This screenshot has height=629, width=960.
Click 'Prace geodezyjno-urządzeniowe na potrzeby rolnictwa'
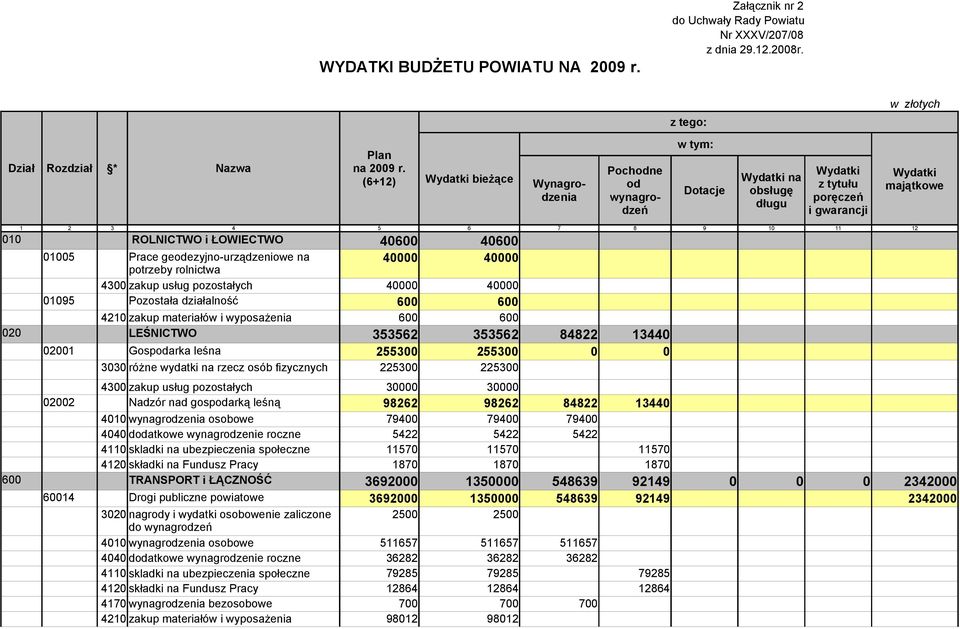click(219, 263)
